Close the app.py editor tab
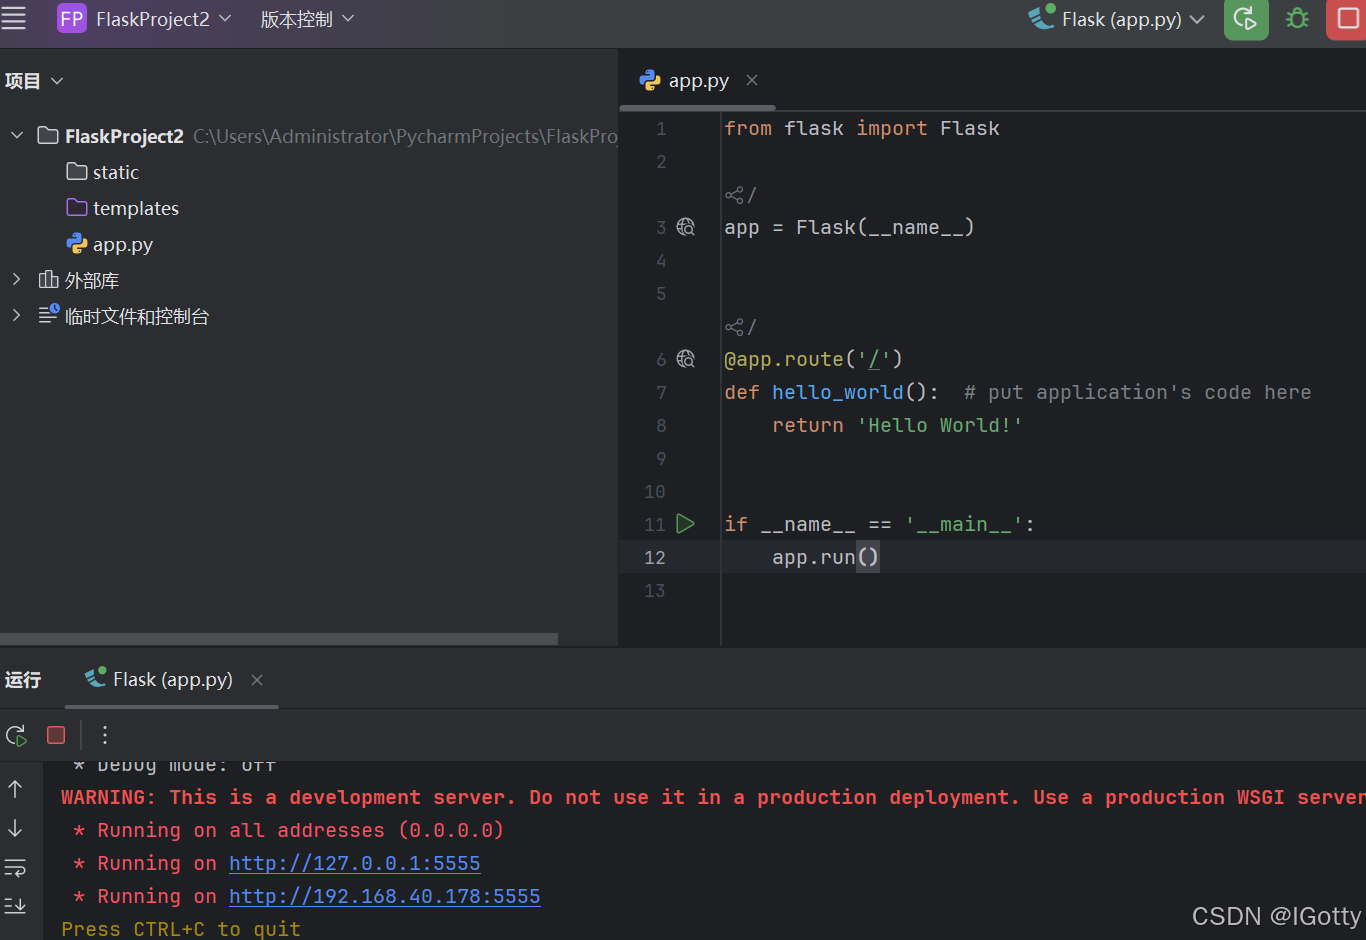 (752, 80)
